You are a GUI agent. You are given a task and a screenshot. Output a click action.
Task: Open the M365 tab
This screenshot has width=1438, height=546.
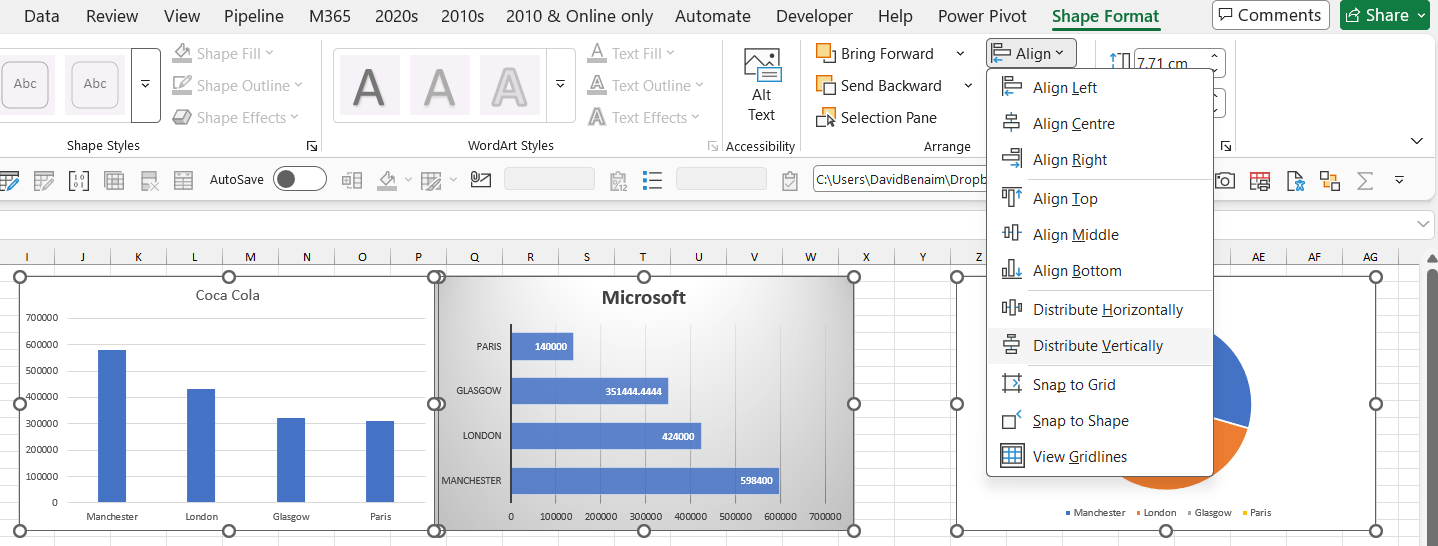[x=330, y=16]
